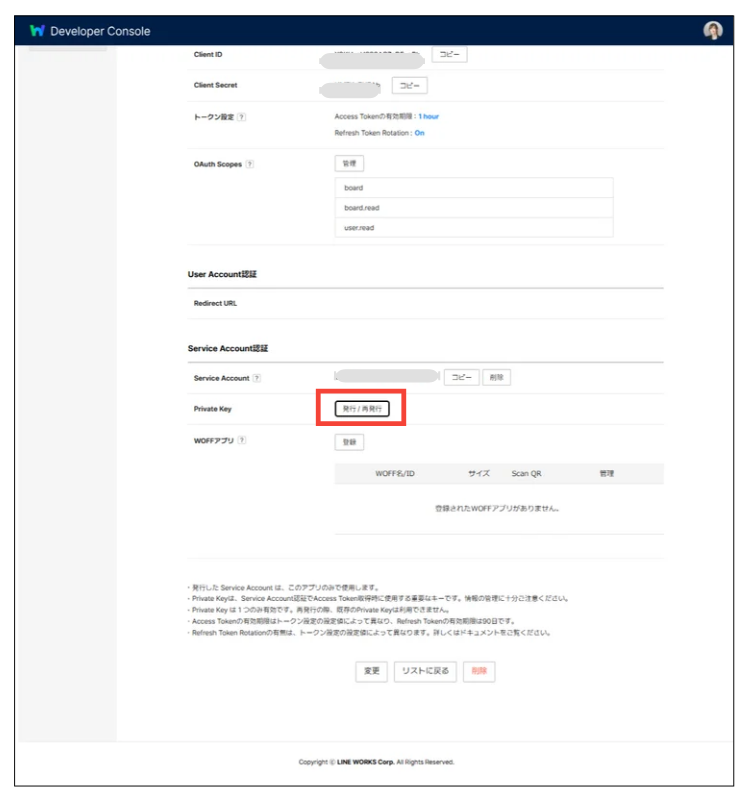747x801 pixels.
Task: Click the Access Token '1 hour' value
Action: click(428, 117)
